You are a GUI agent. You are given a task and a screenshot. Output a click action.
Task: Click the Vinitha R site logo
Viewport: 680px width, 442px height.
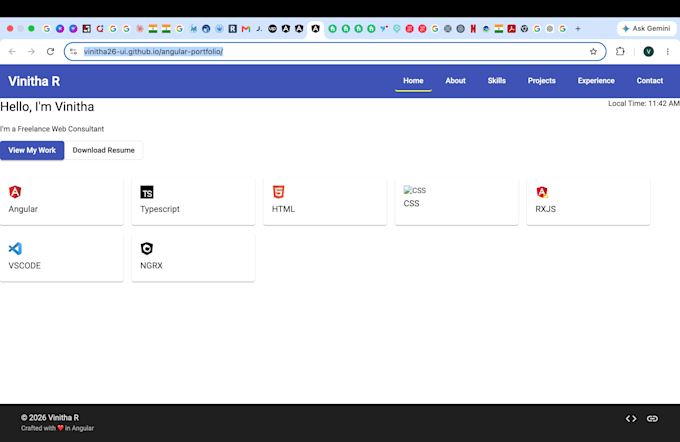[x=34, y=81]
